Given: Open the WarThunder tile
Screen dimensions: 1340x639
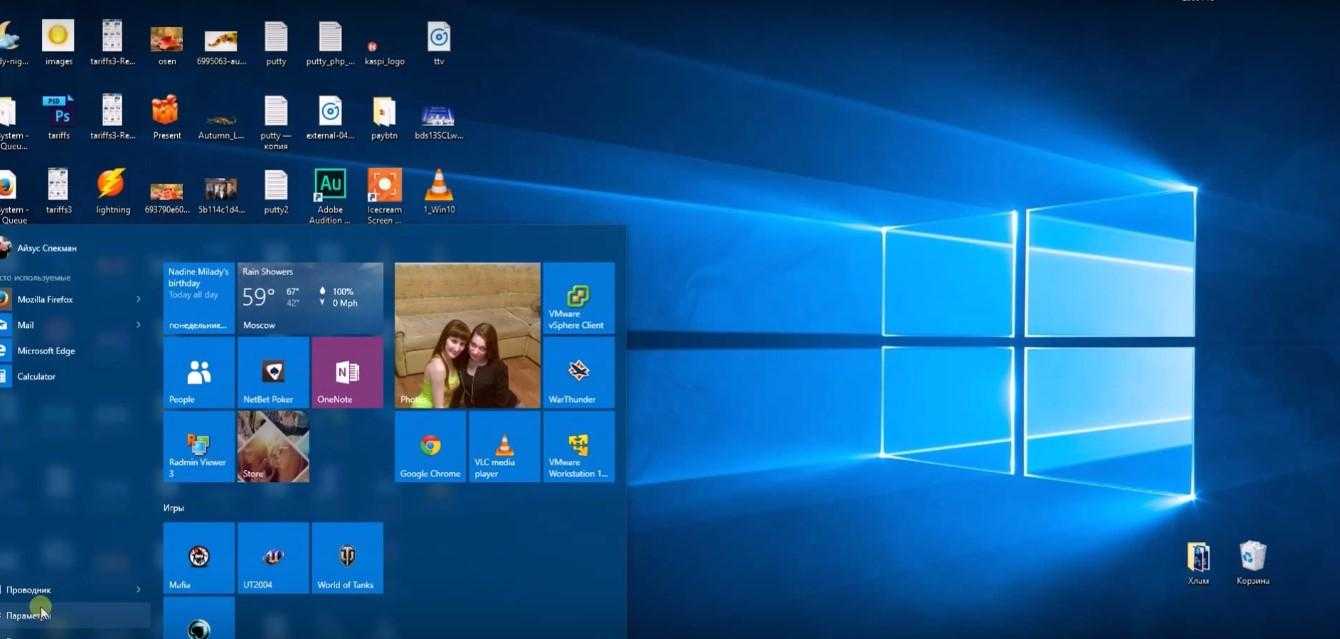Looking at the screenshot, I should (x=578, y=372).
